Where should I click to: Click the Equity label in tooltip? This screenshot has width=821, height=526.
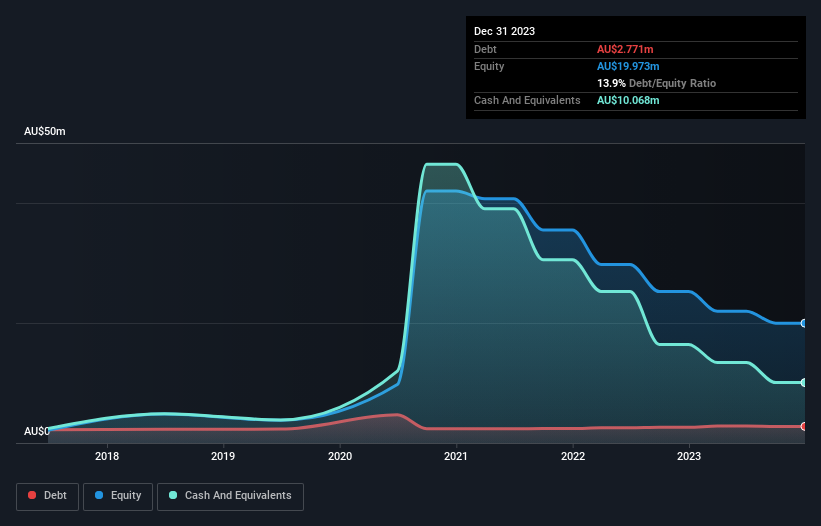(x=489, y=66)
